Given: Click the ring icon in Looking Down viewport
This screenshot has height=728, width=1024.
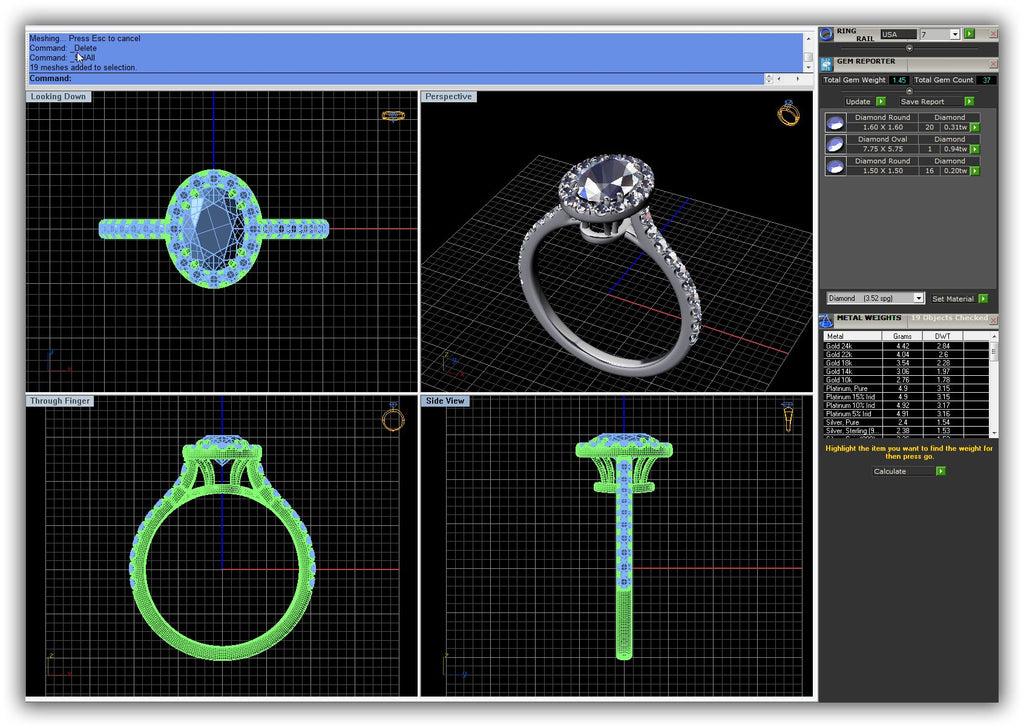Looking at the screenshot, I should pos(393,116).
